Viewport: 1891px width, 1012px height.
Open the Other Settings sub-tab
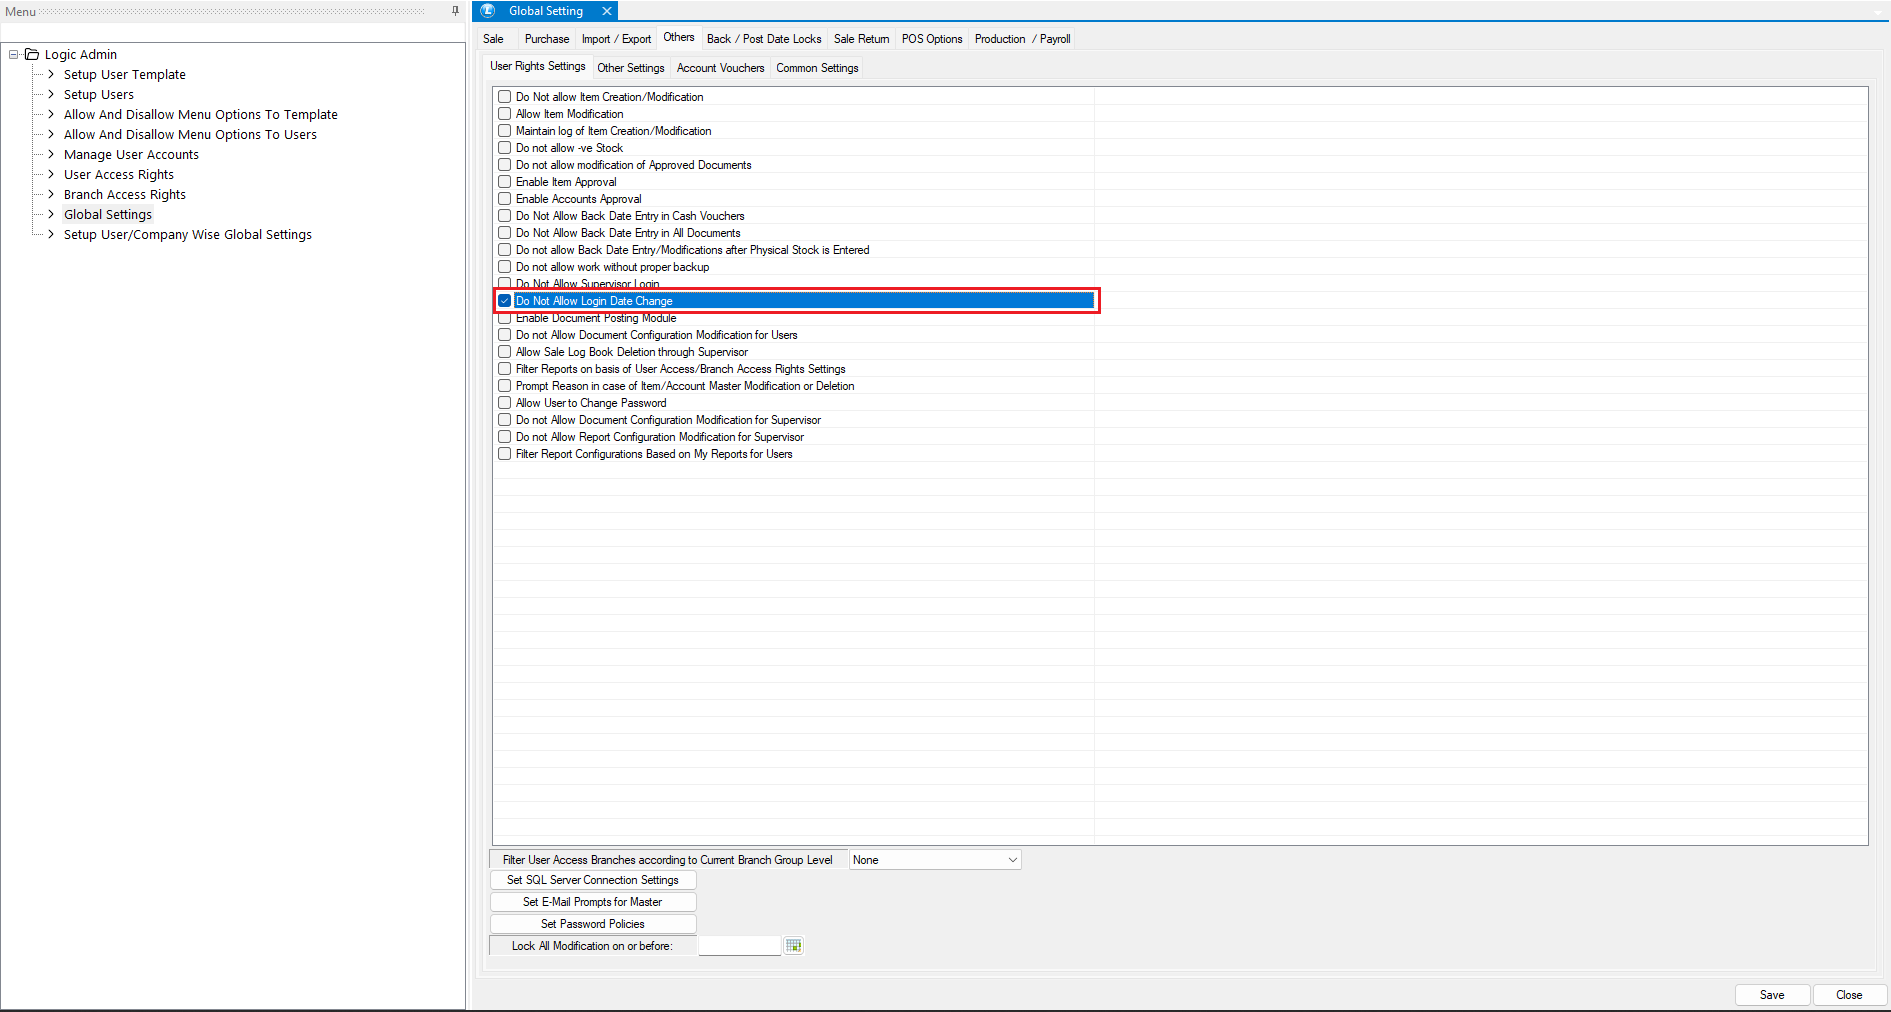(x=630, y=68)
